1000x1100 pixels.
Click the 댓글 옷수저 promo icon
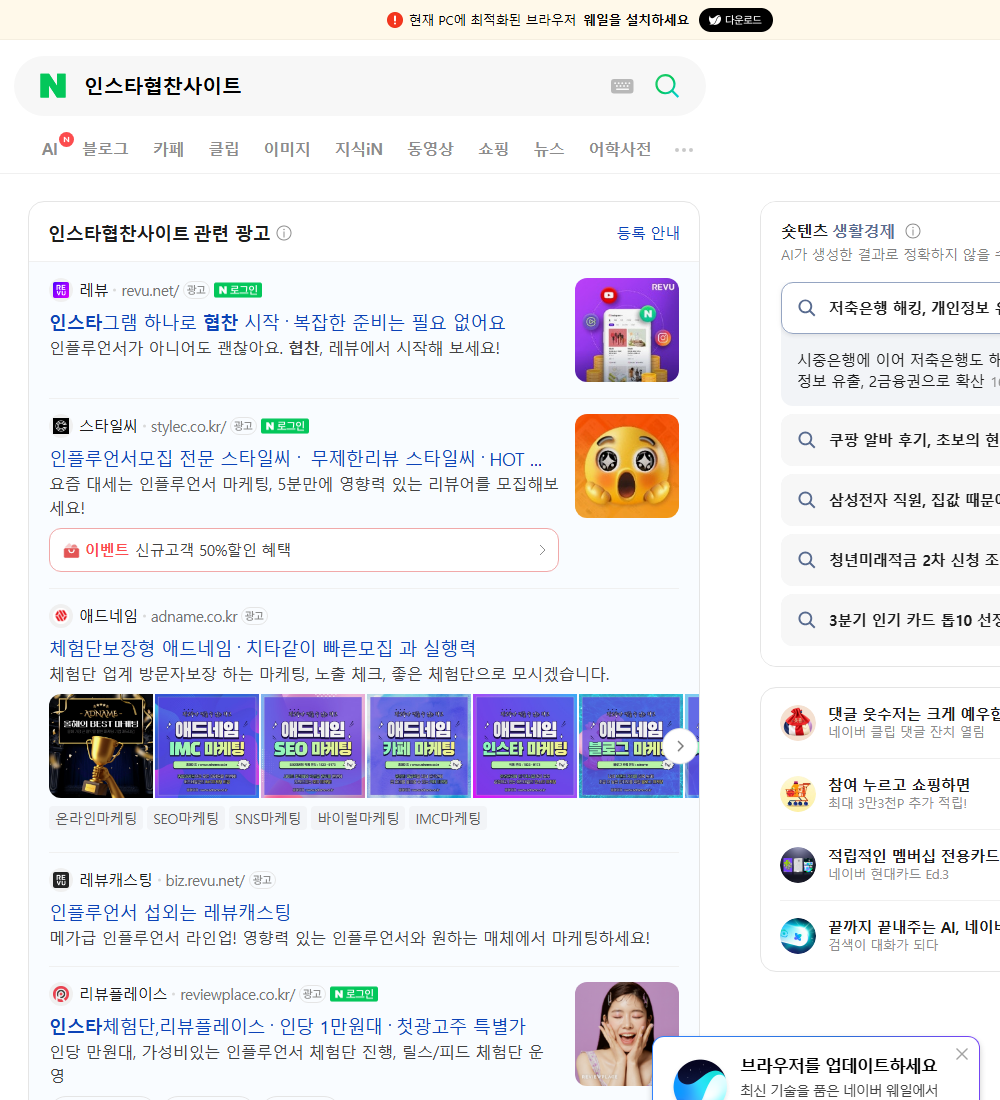(x=798, y=723)
